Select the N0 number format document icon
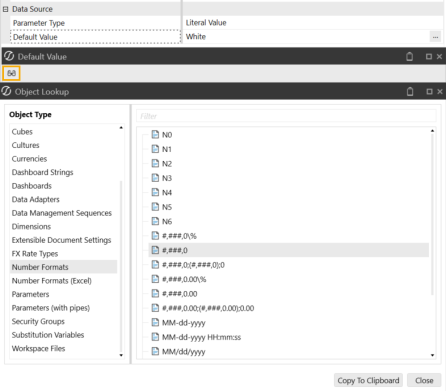Image resolution: width=446 pixels, height=391 pixels. pyautogui.click(x=155, y=134)
